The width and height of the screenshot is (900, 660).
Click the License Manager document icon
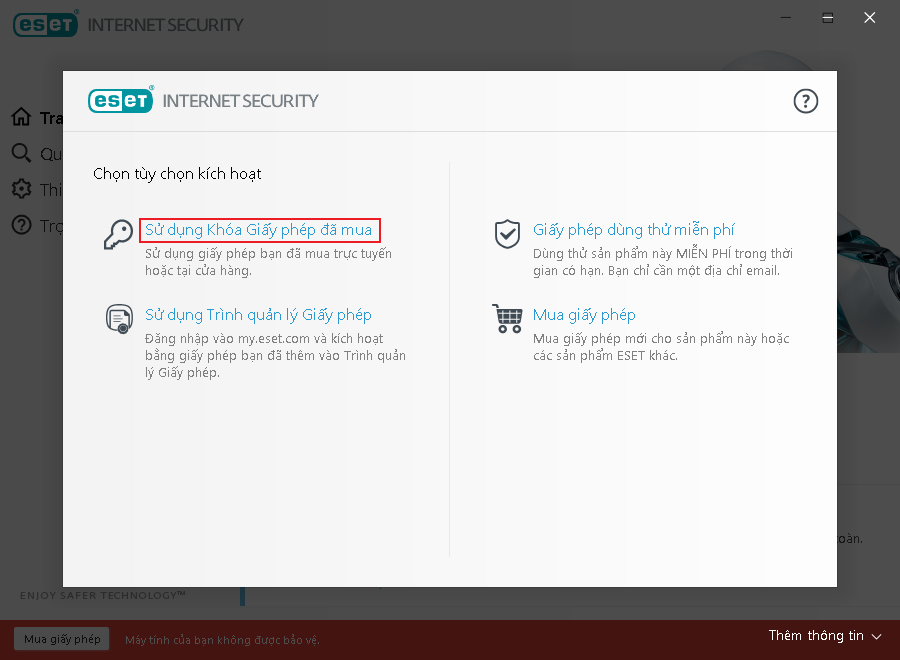pyautogui.click(x=119, y=319)
